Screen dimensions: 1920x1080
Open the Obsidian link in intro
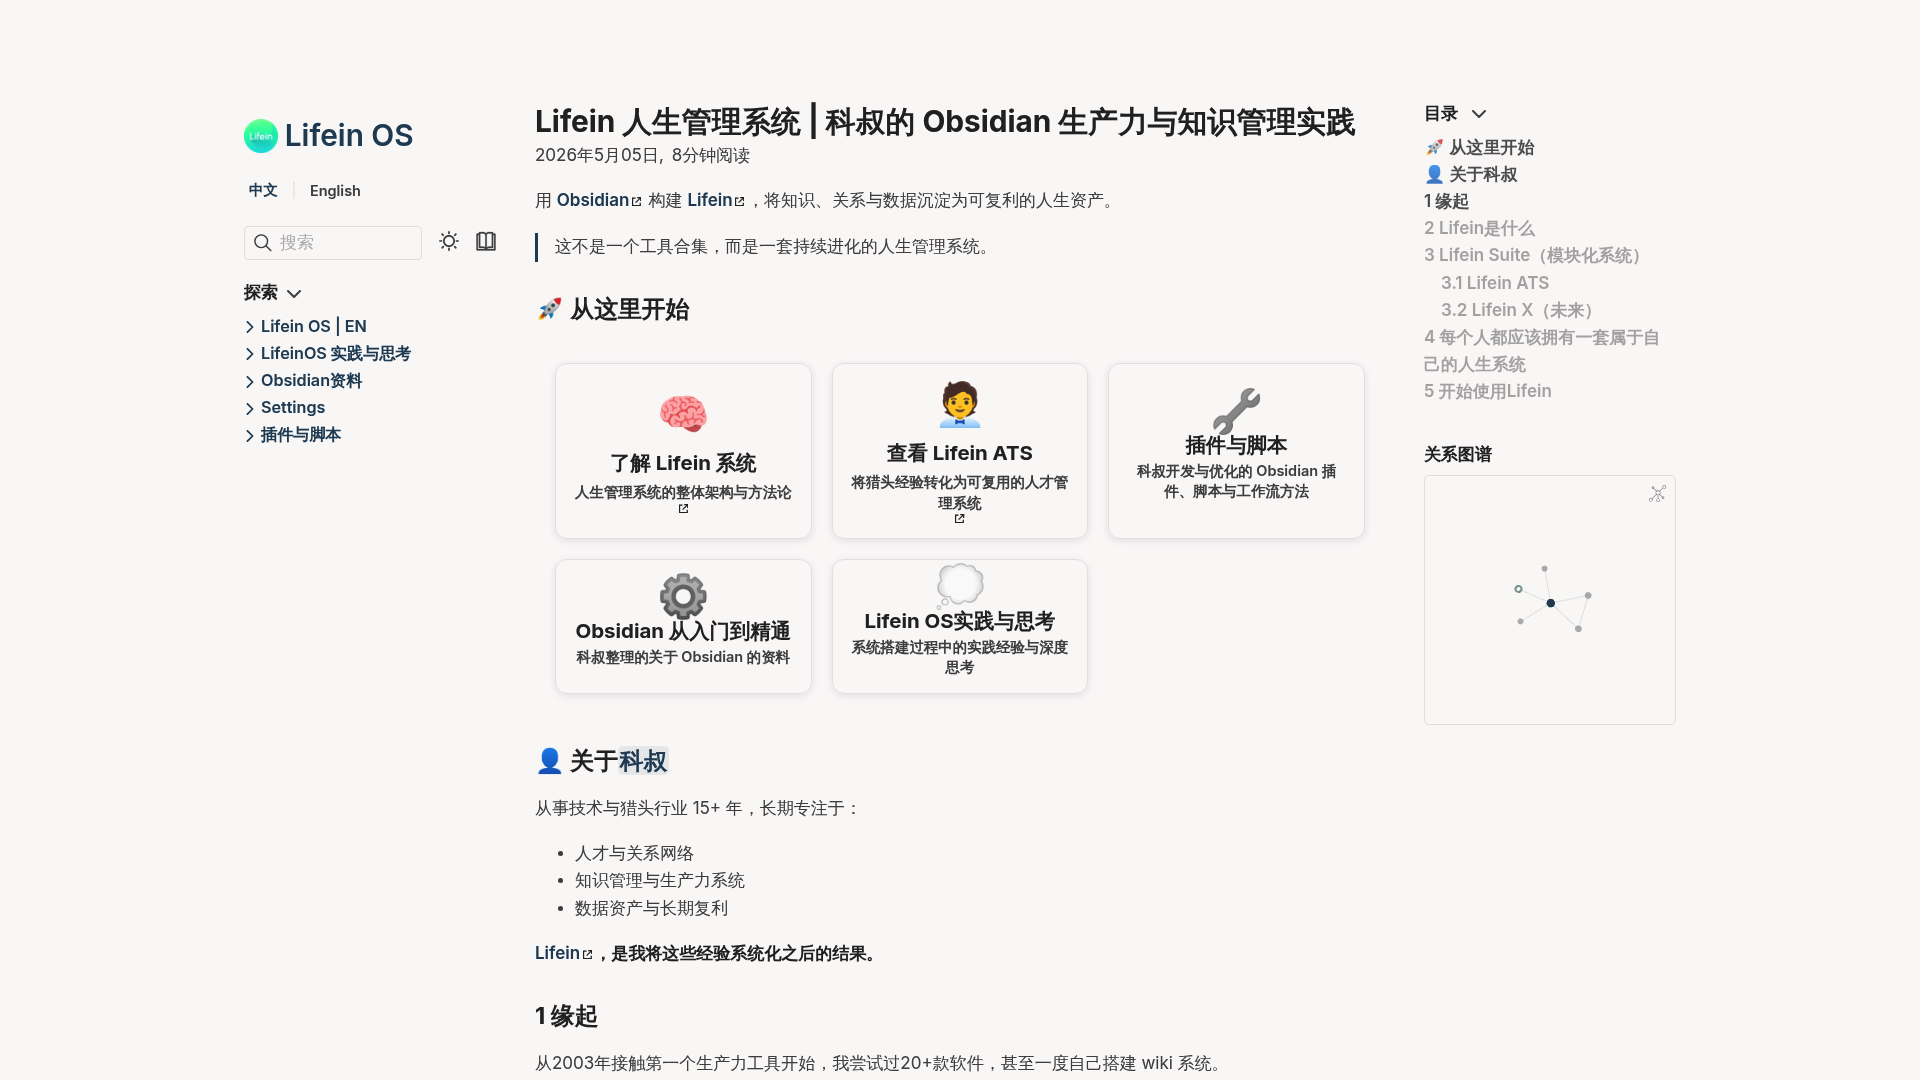tap(598, 200)
